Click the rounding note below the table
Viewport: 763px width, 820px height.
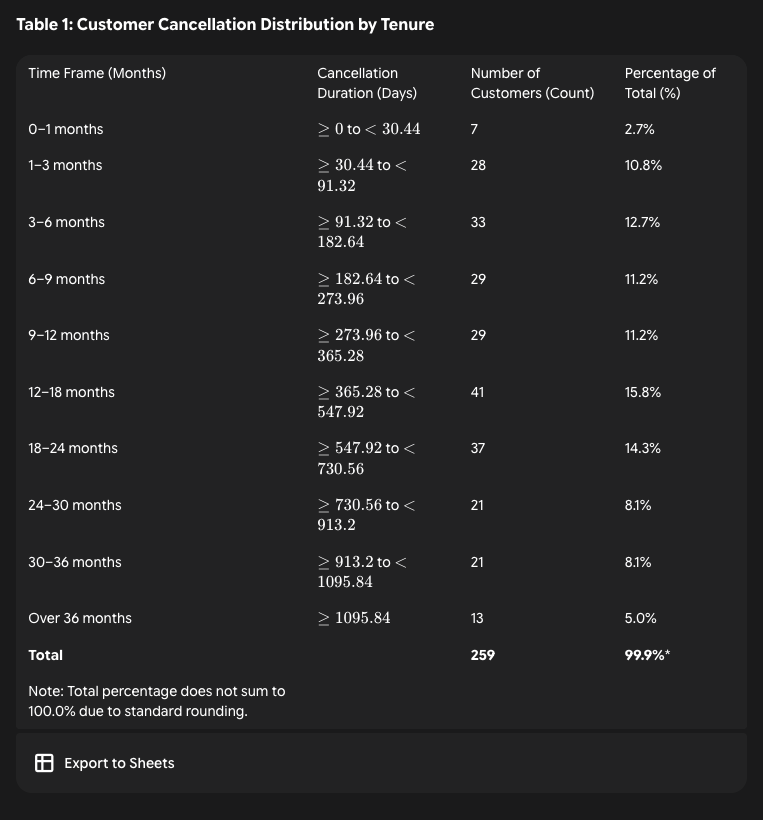157,701
